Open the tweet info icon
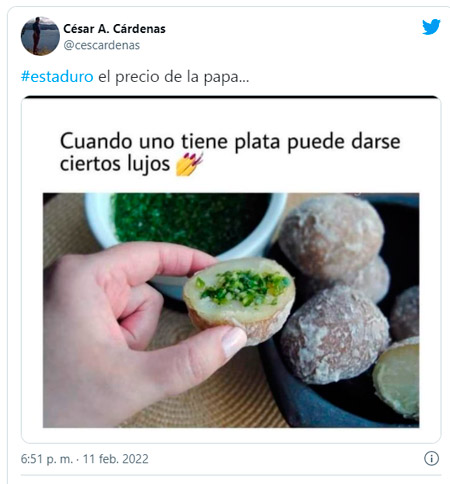Screen dimensions: 450x484 coord(431,458)
